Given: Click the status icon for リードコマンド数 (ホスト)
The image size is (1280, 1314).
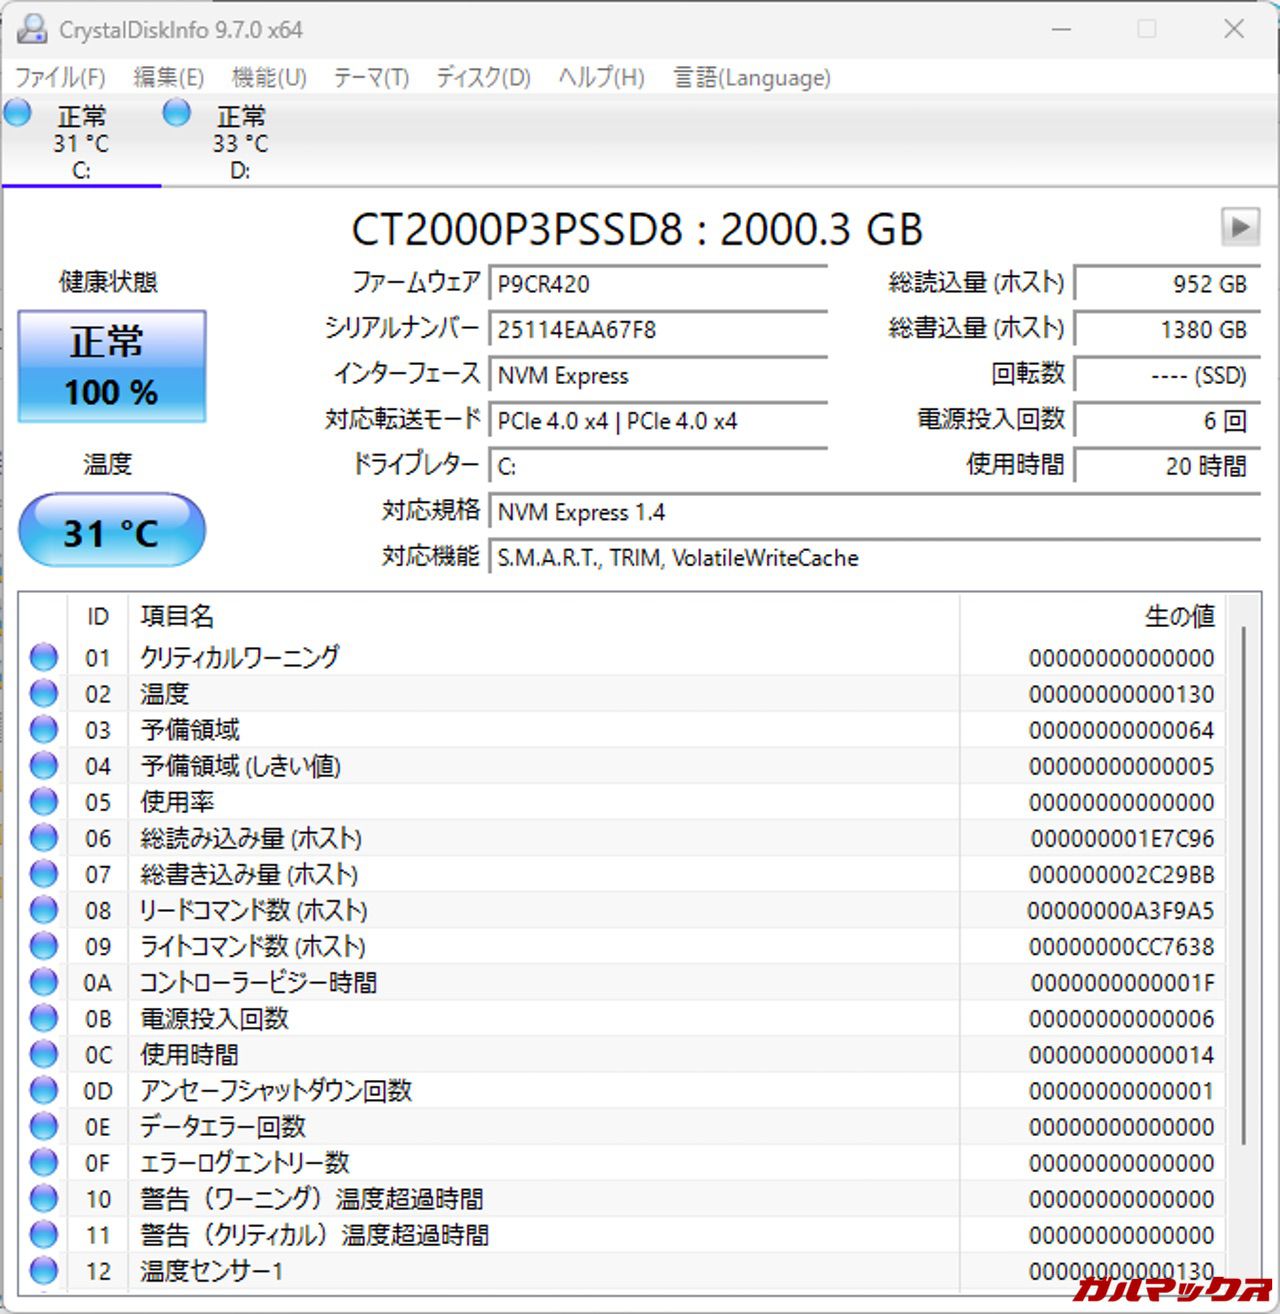Looking at the screenshot, I should click(43, 909).
